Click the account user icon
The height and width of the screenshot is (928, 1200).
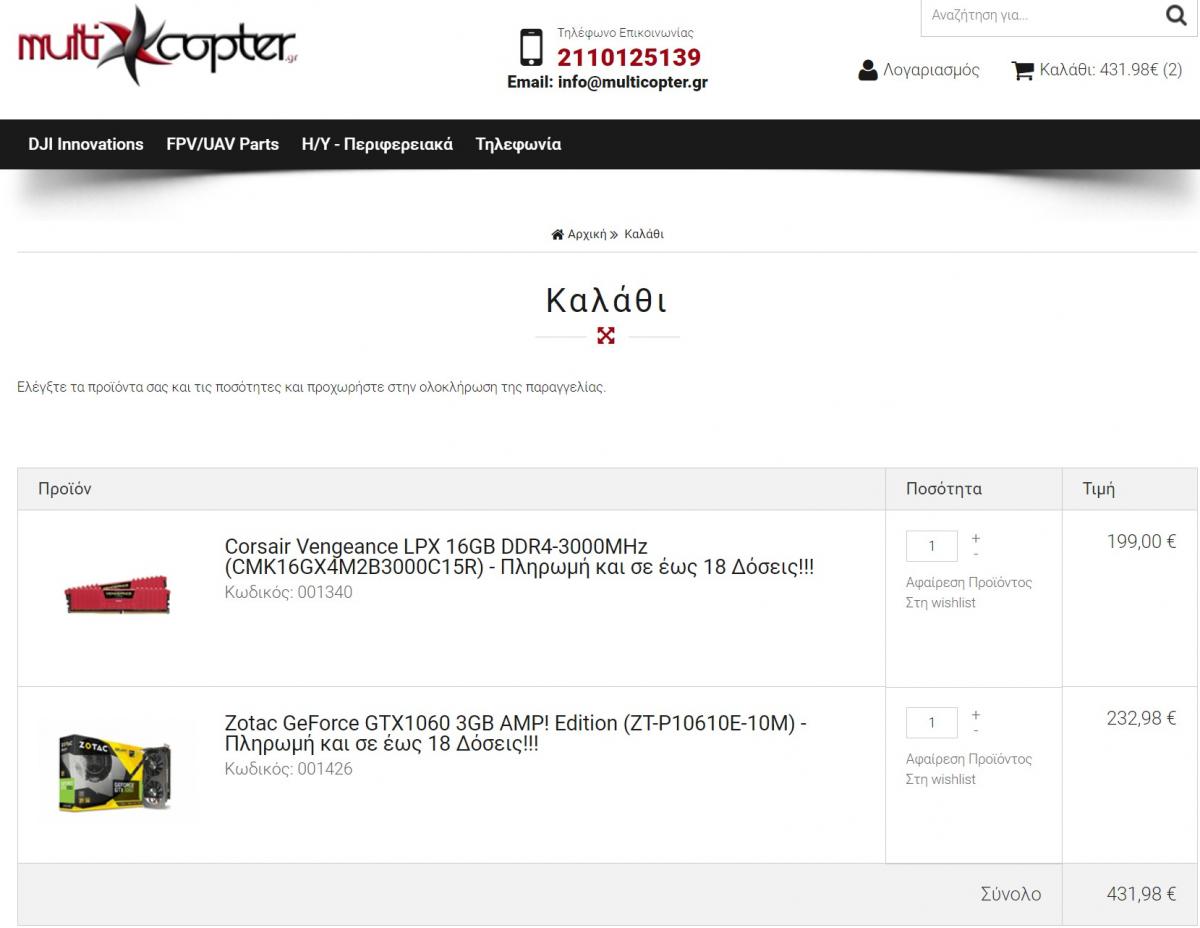(868, 70)
